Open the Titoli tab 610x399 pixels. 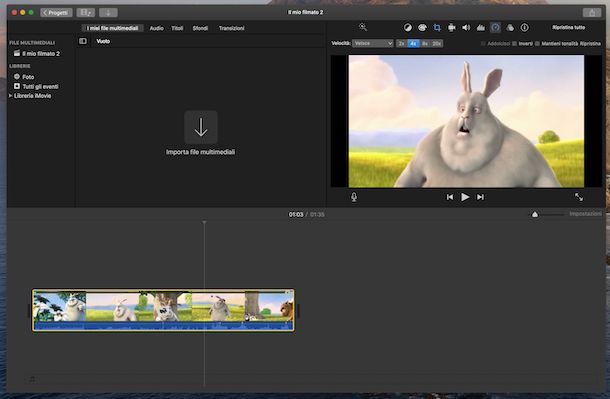point(177,28)
